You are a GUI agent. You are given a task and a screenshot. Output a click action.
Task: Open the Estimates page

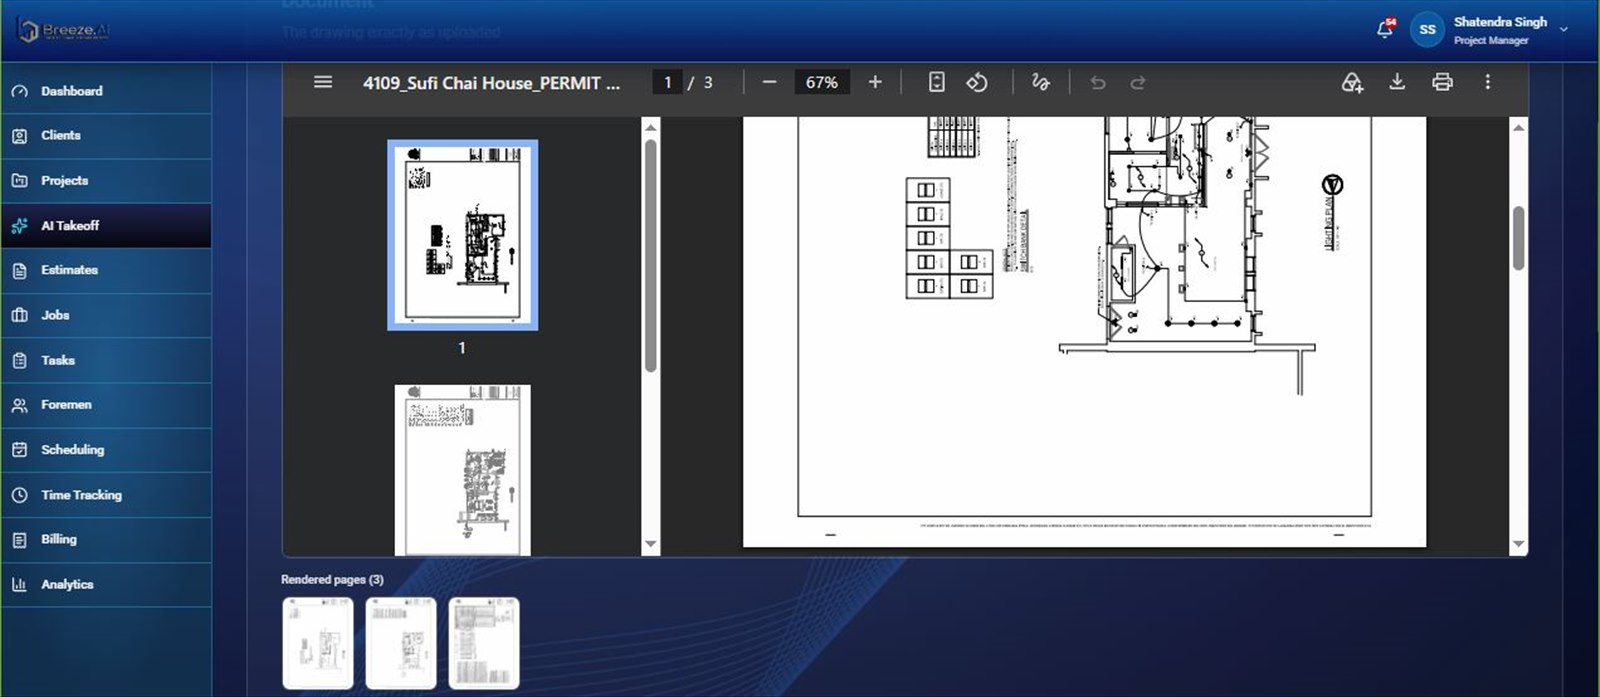pyautogui.click(x=106, y=270)
